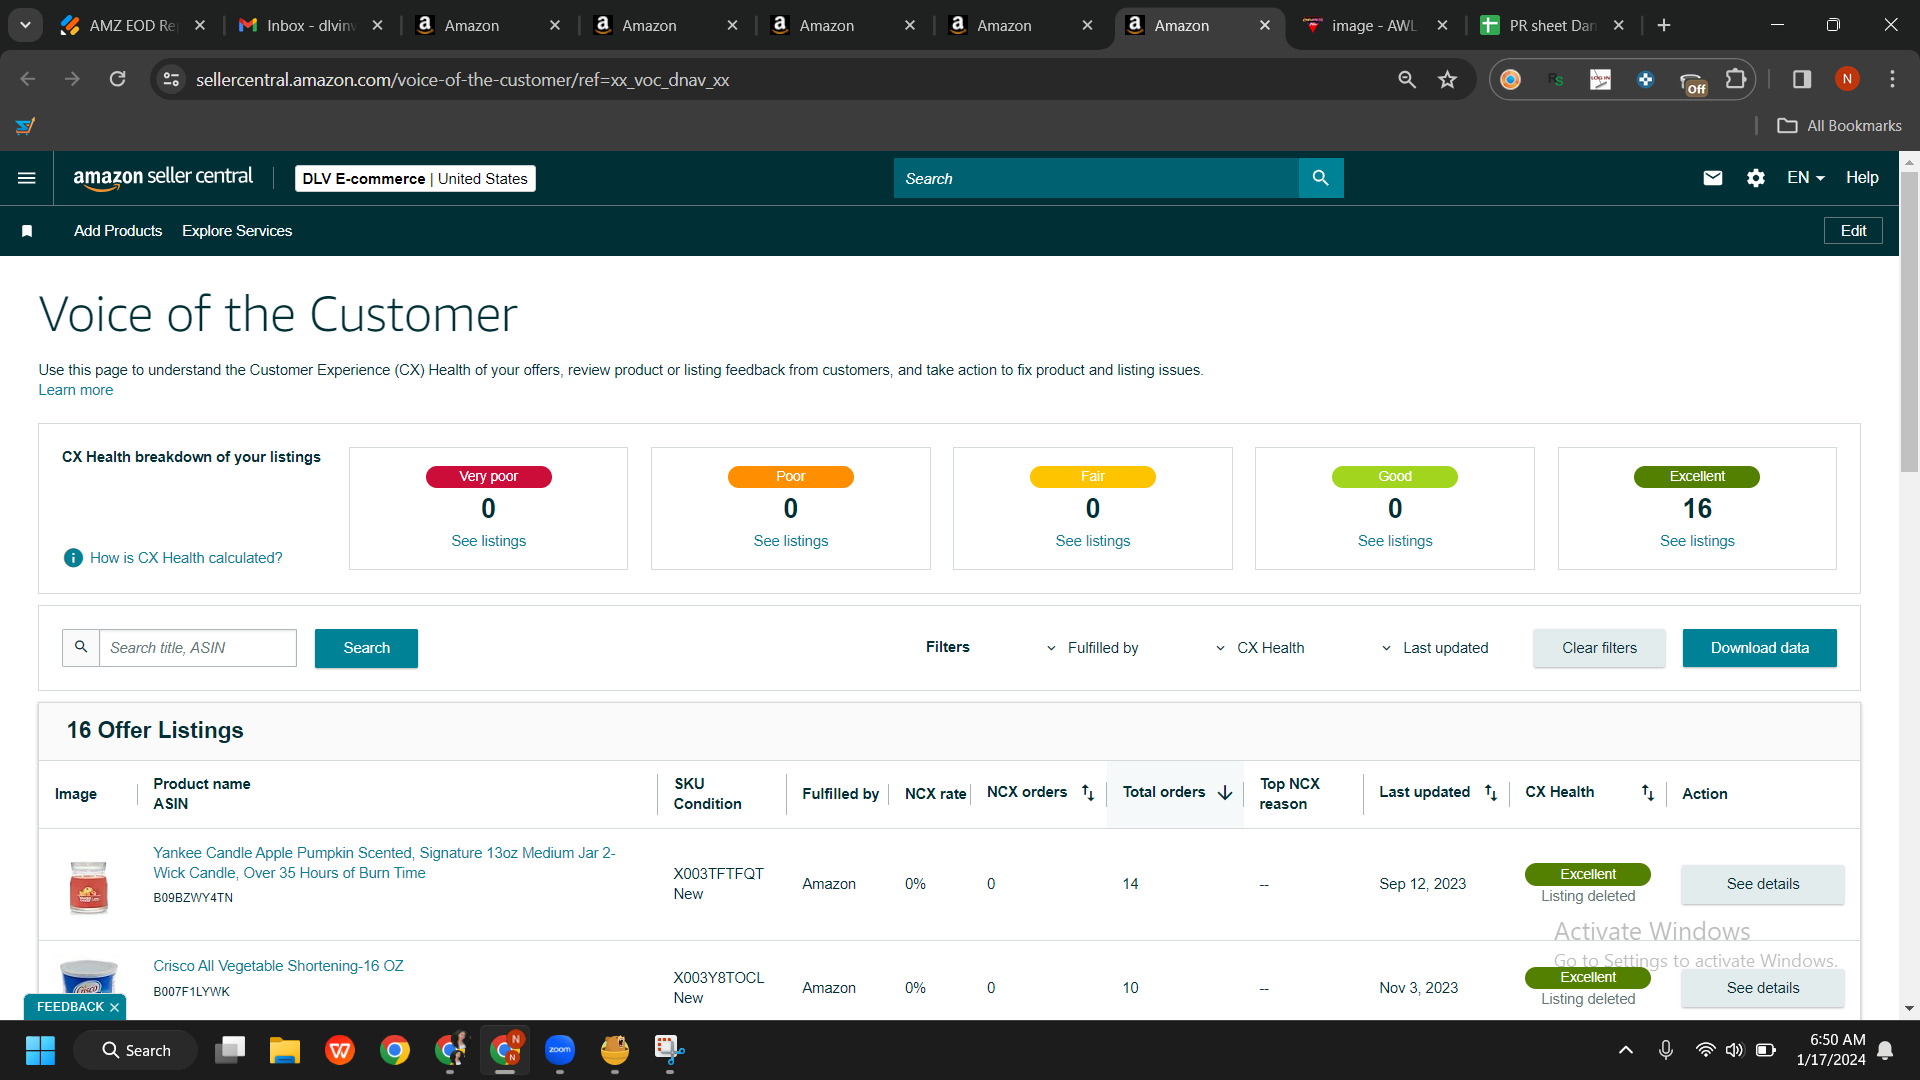1920x1080 pixels.
Task: Click the bookmark flag icon
Action: [x=27, y=231]
